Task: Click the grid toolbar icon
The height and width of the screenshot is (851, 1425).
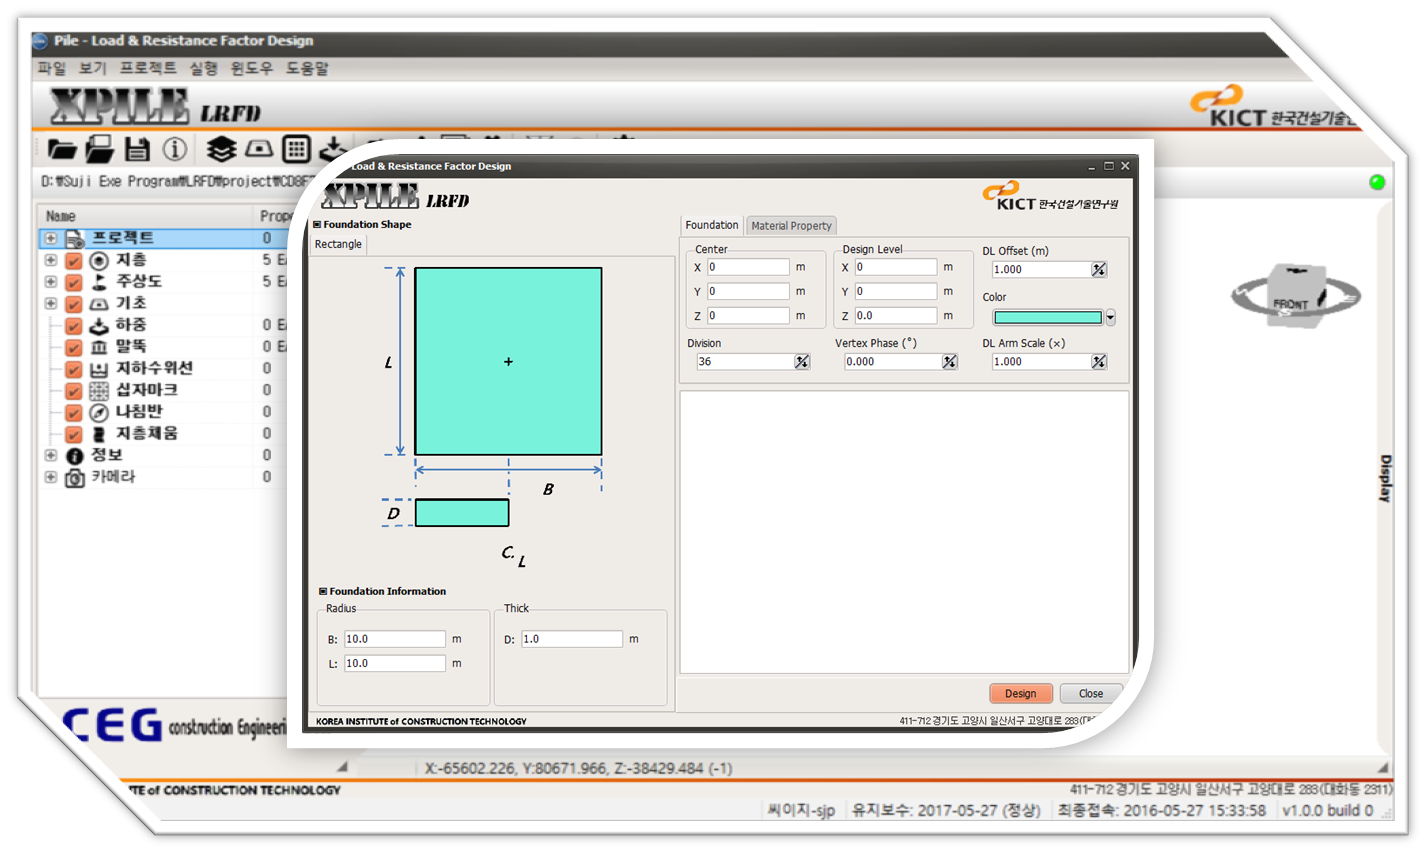Action: coord(296,150)
